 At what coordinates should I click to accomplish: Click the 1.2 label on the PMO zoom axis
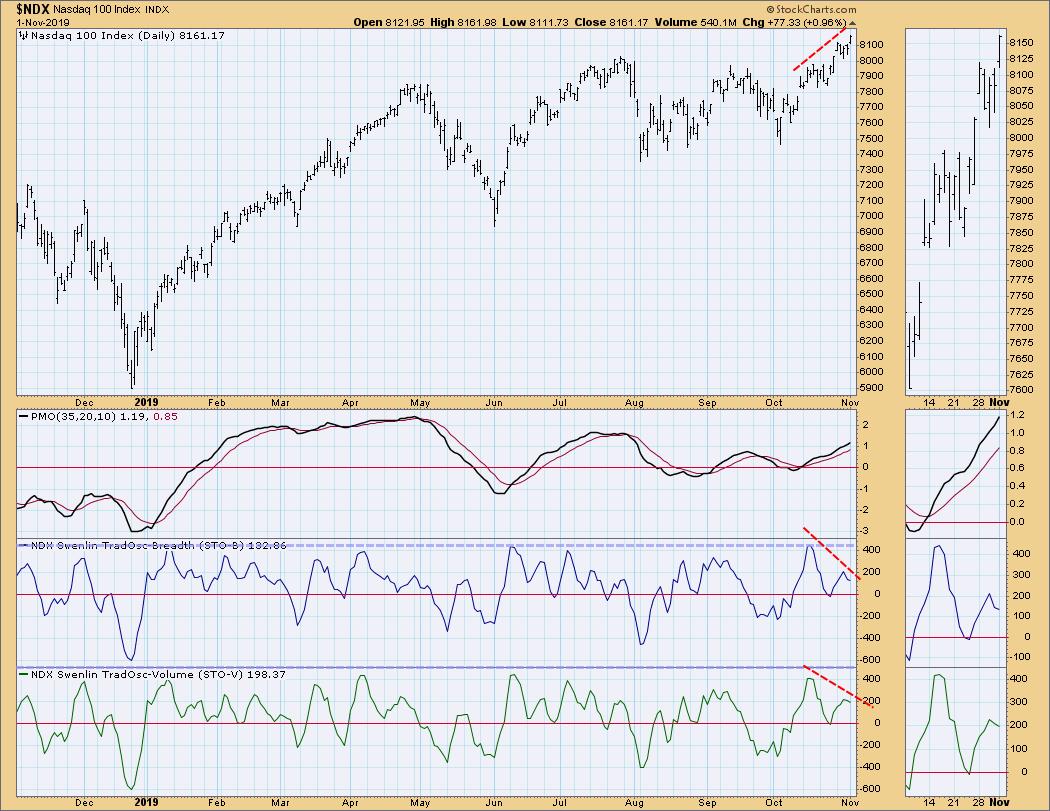click(x=1017, y=415)
